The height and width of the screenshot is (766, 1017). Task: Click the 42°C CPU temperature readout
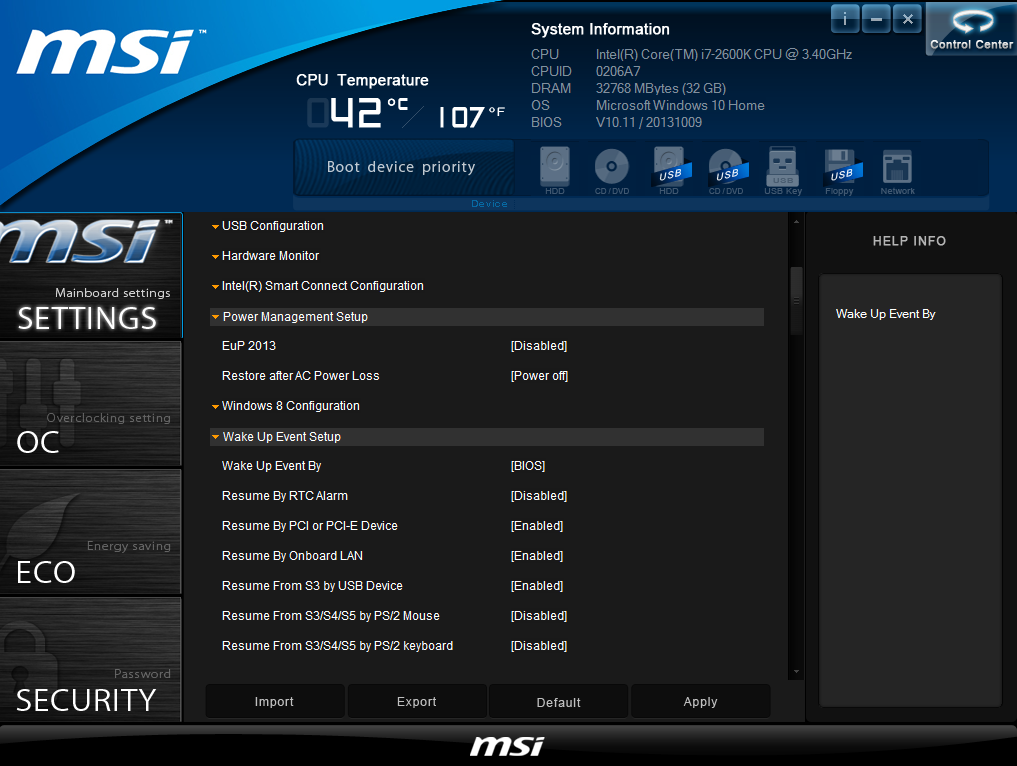[359, 113]
